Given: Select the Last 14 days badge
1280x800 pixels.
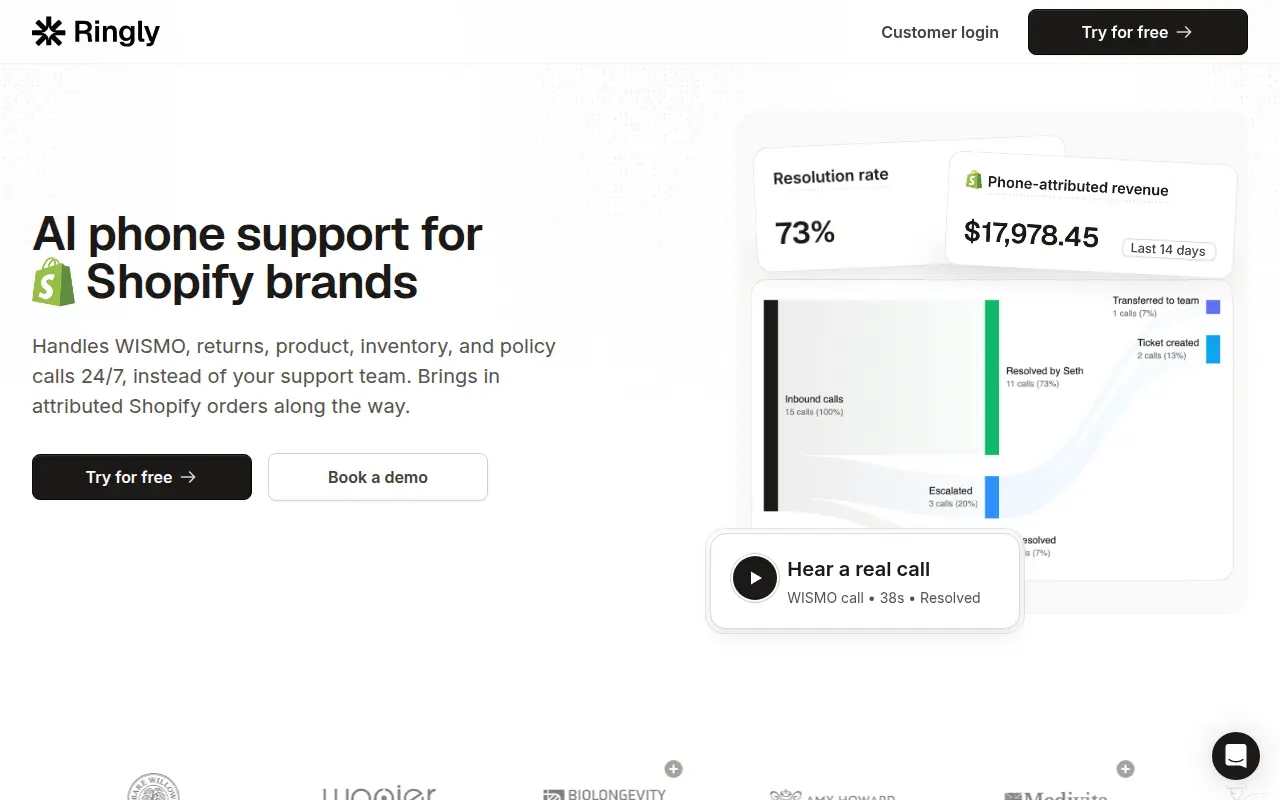Looking at the screenshot, I should (1168, 250).
